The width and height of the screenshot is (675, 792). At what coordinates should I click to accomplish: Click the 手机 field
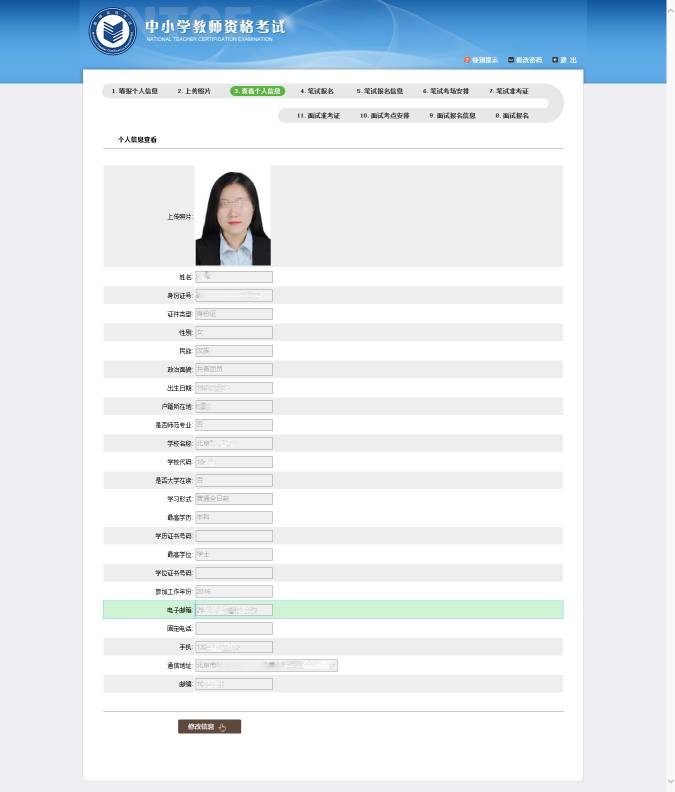234,647
